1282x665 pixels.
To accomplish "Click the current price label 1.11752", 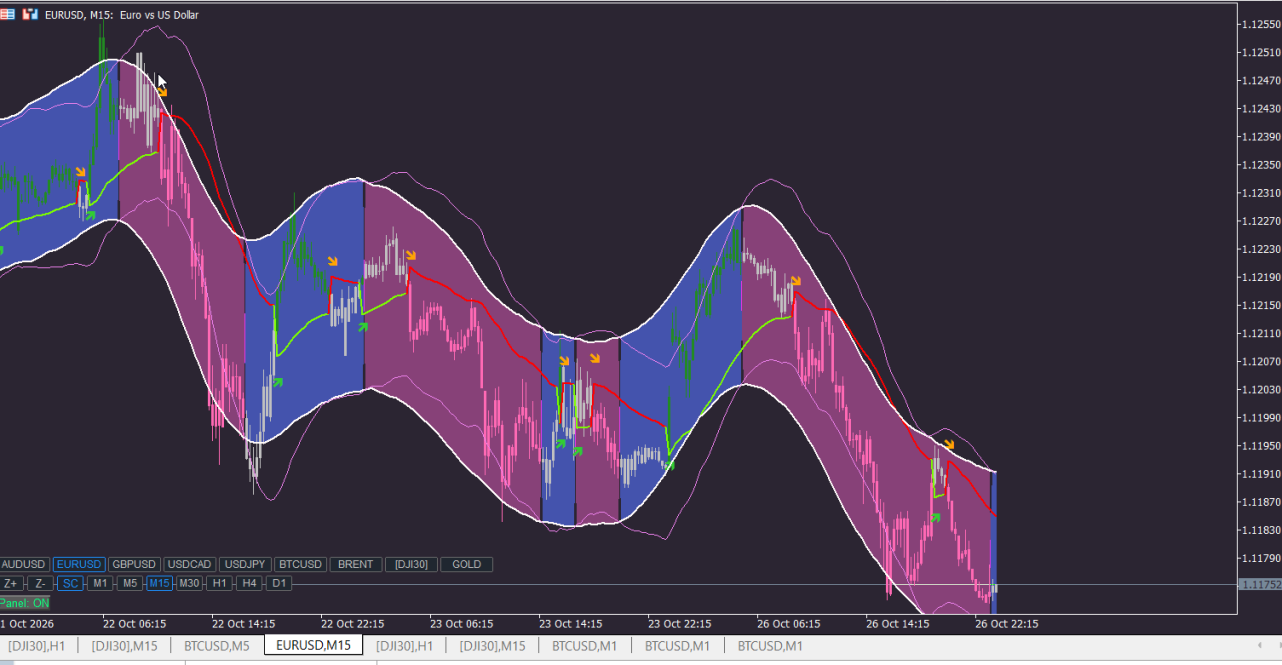I will (1260, 585).
